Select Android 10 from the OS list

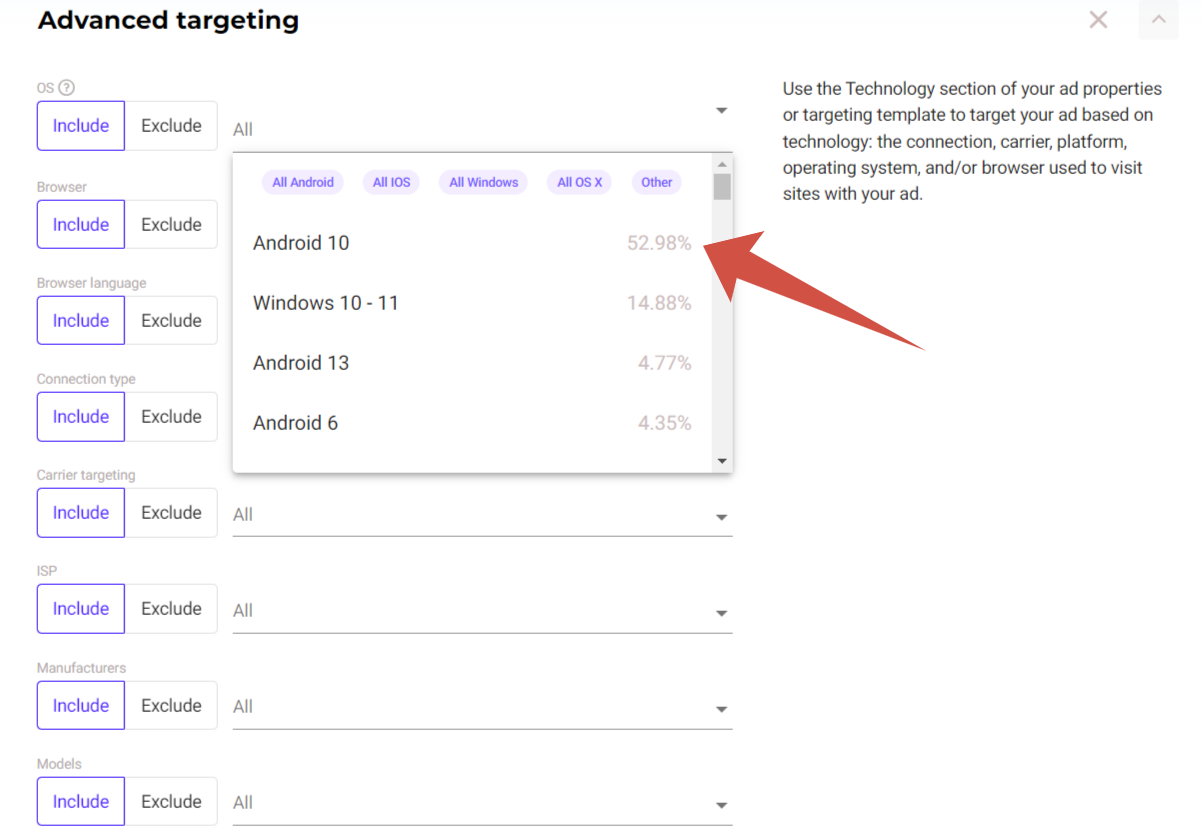pyautogui.click(x=301, y=243)
